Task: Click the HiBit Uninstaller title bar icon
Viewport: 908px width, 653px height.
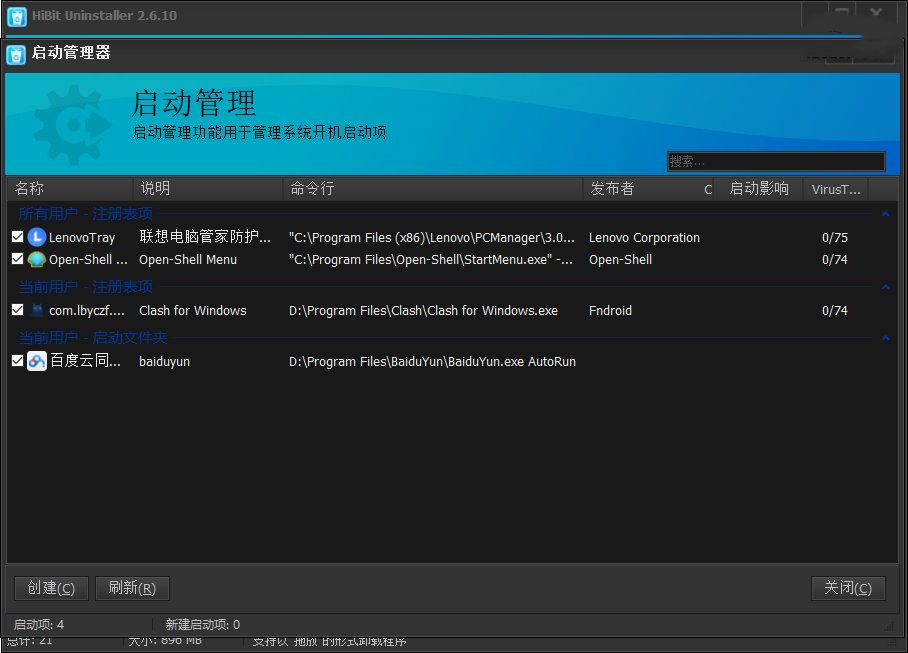Action: 17,16
